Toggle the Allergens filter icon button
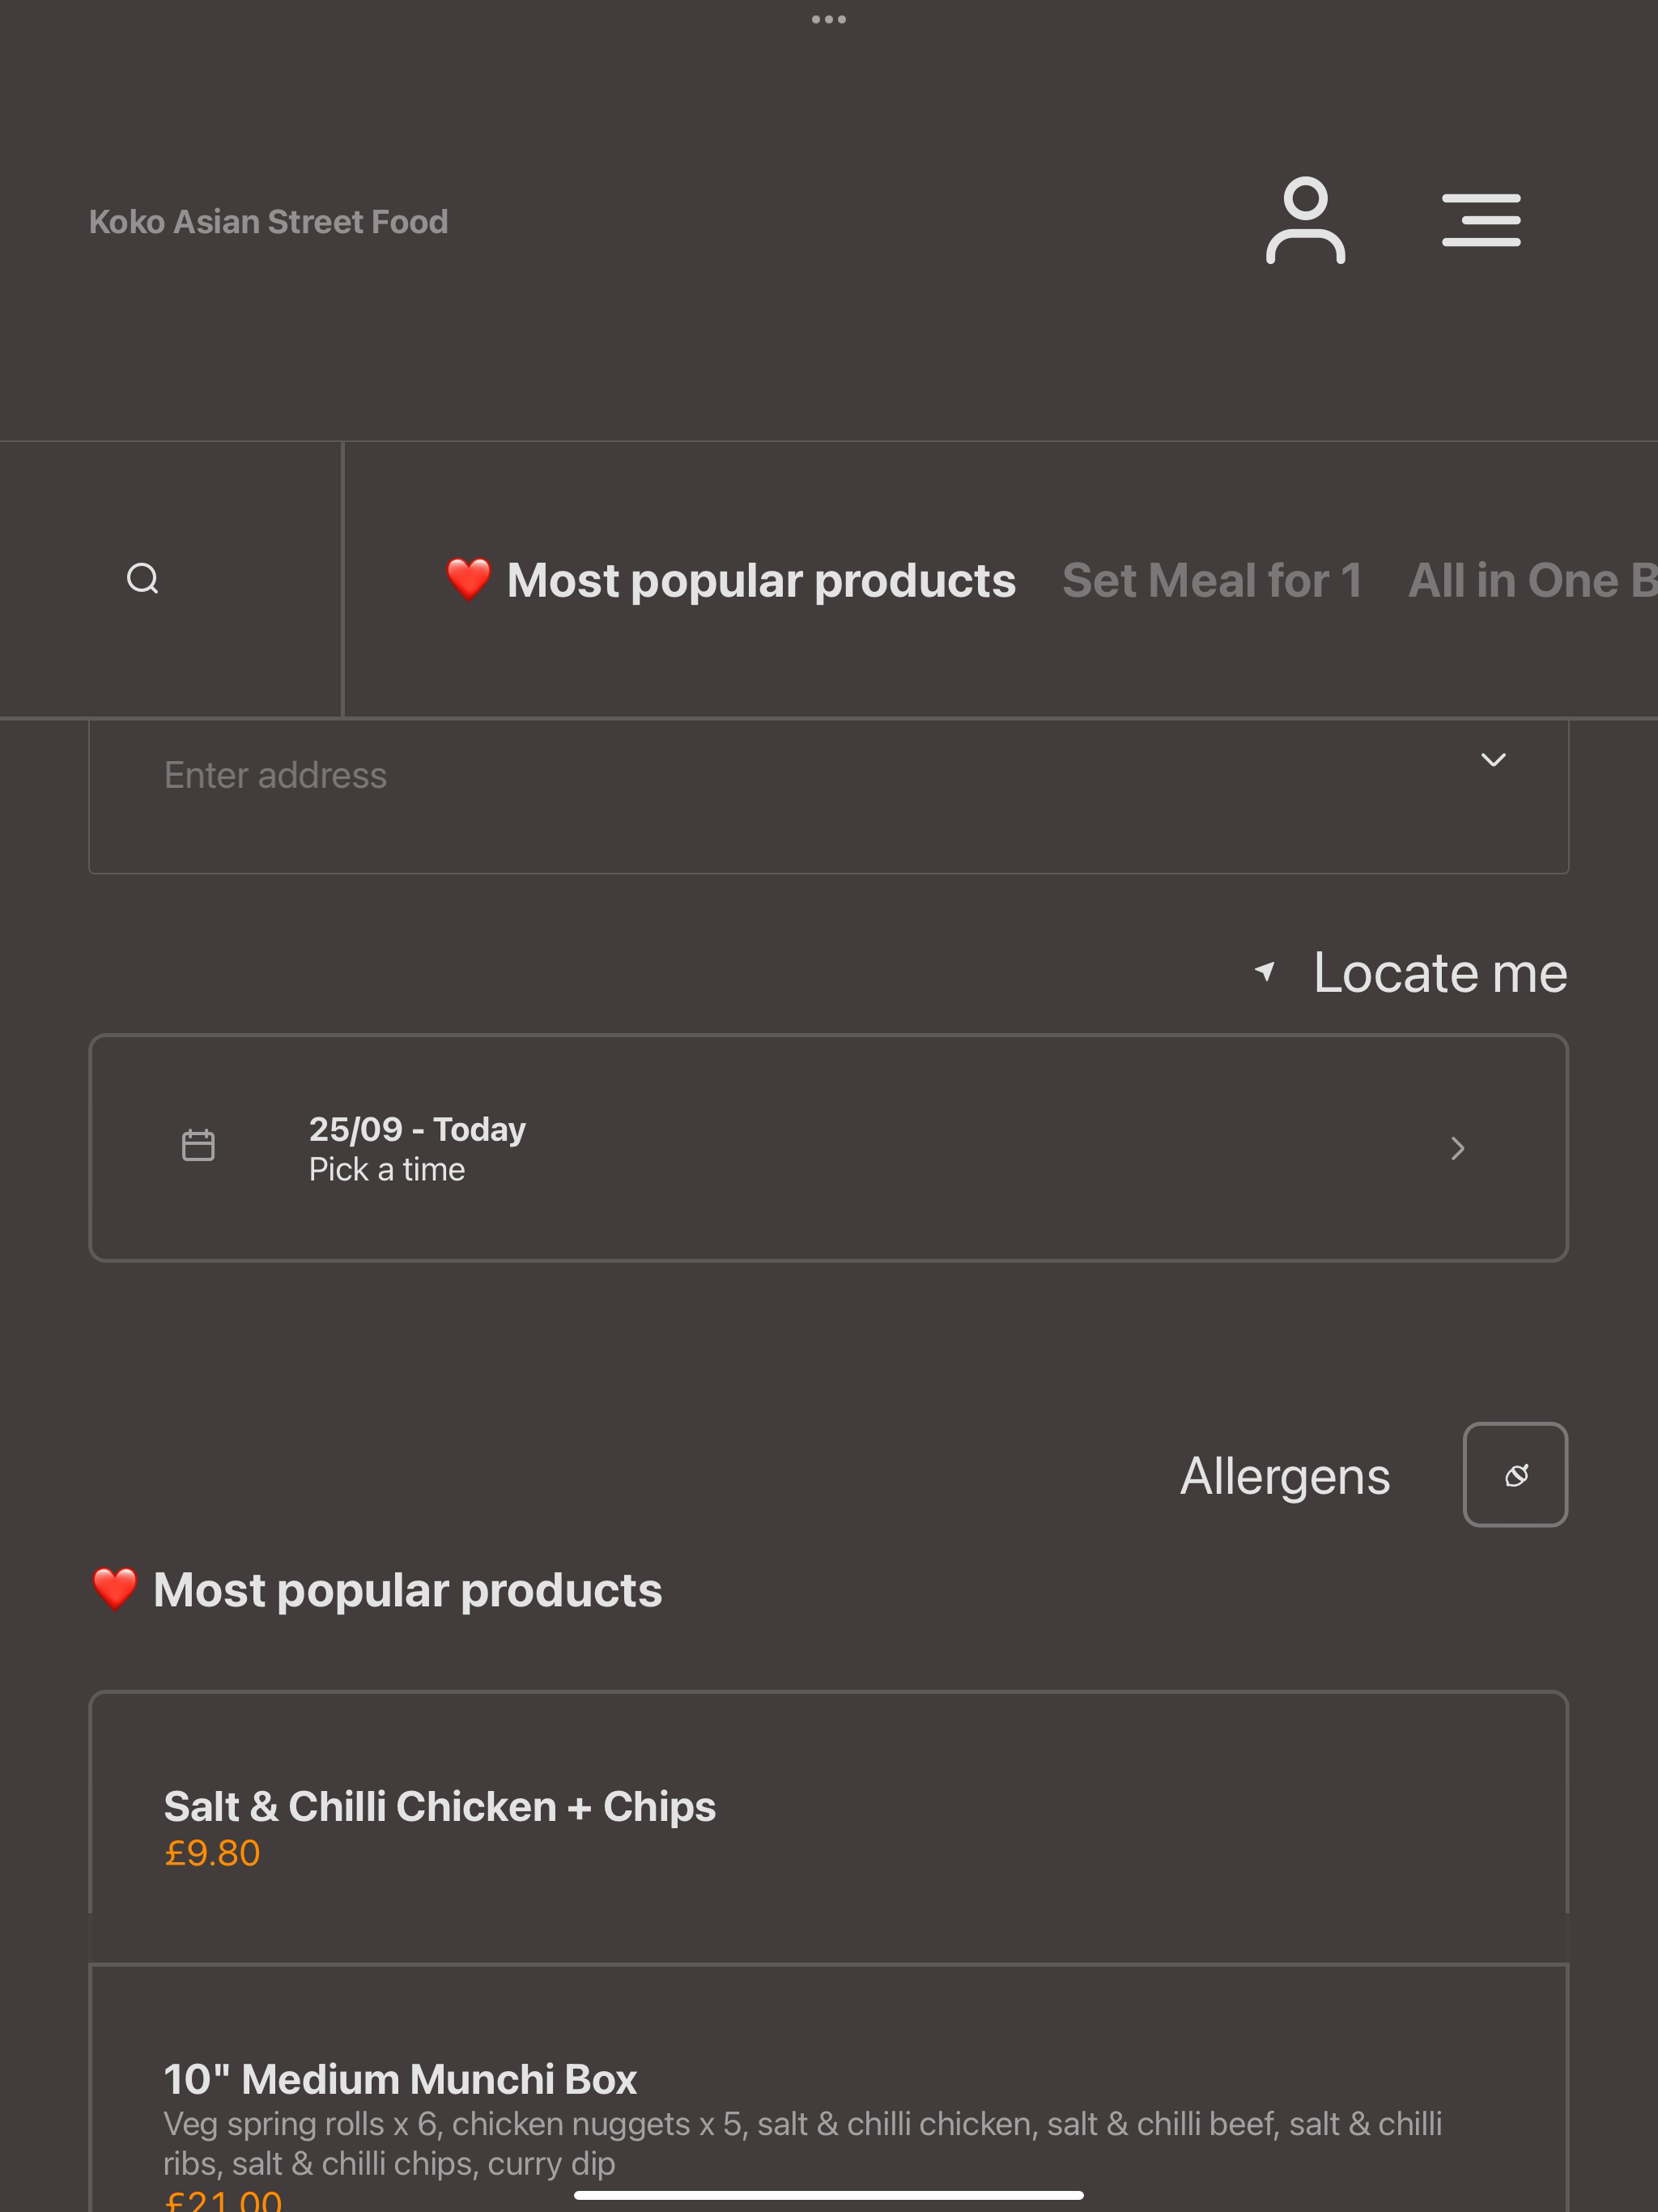 1515,1475
